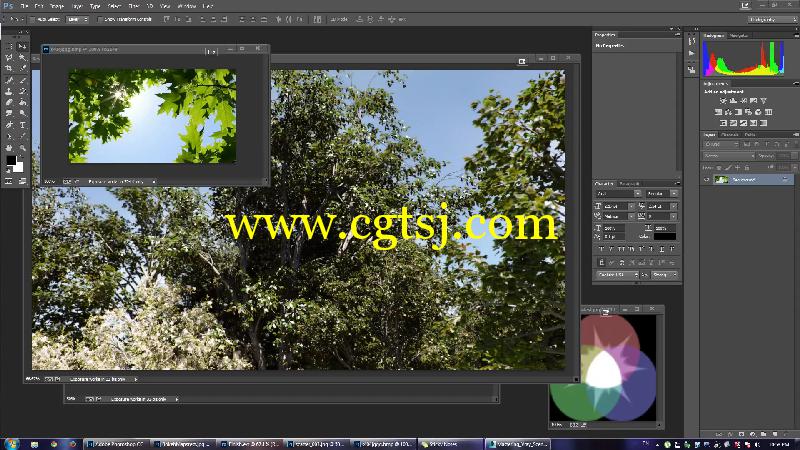Image resolution: width=800 pixels, height=450 pixels.
Task: Add Photo Filter adjustment icon
Action: 748,112
